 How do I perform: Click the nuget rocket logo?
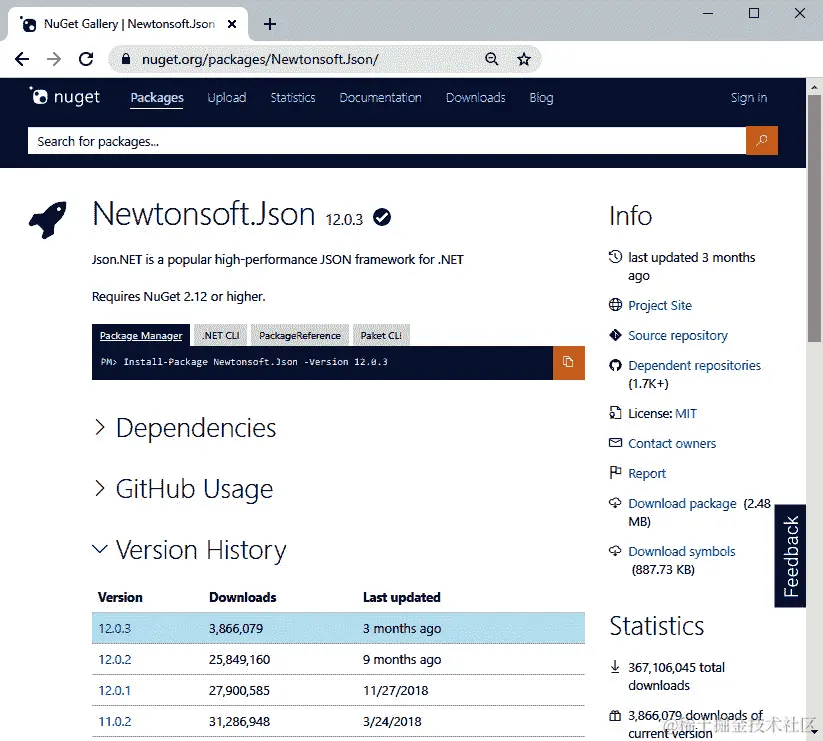[x=42, y=96]
